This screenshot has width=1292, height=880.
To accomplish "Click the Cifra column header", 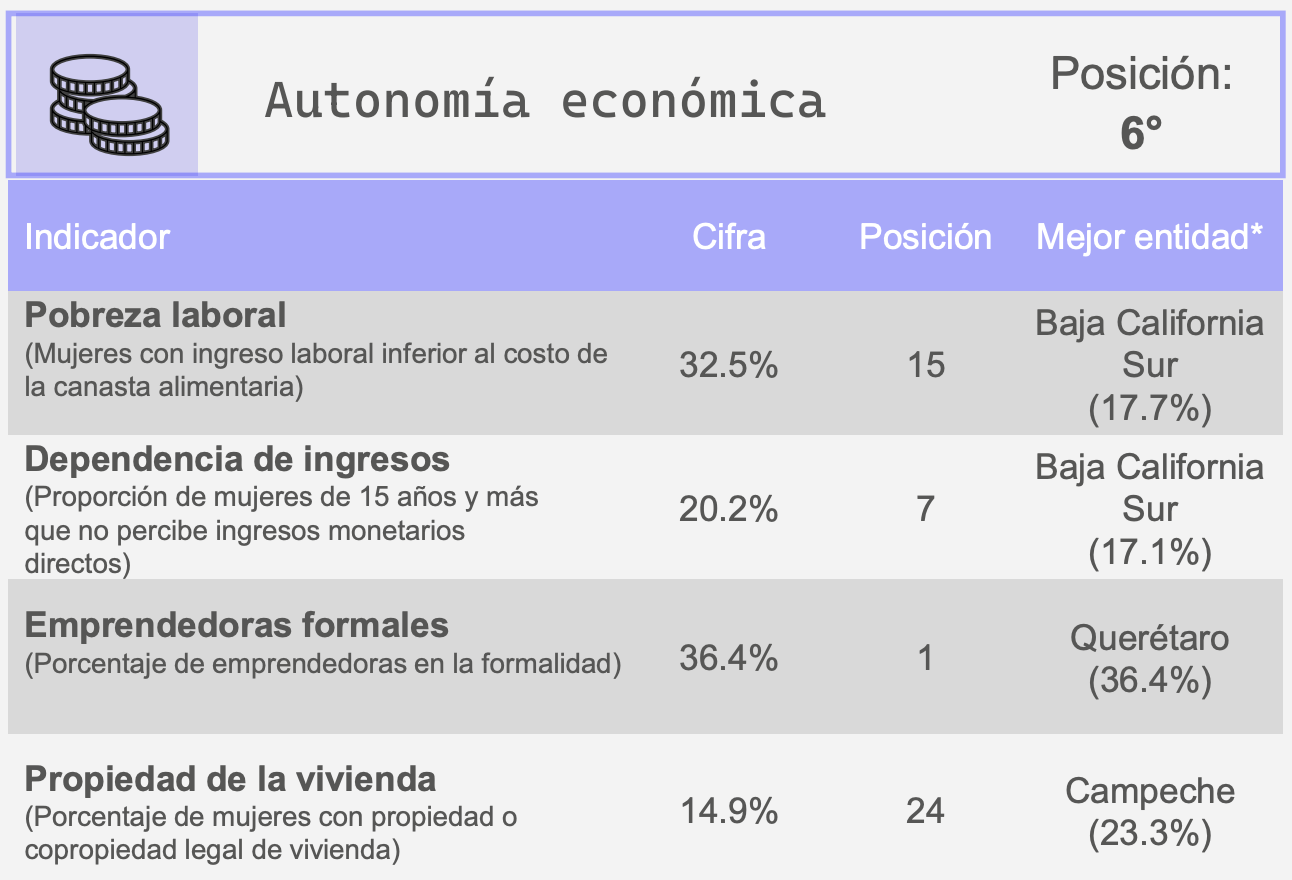I will click(729, 237).
